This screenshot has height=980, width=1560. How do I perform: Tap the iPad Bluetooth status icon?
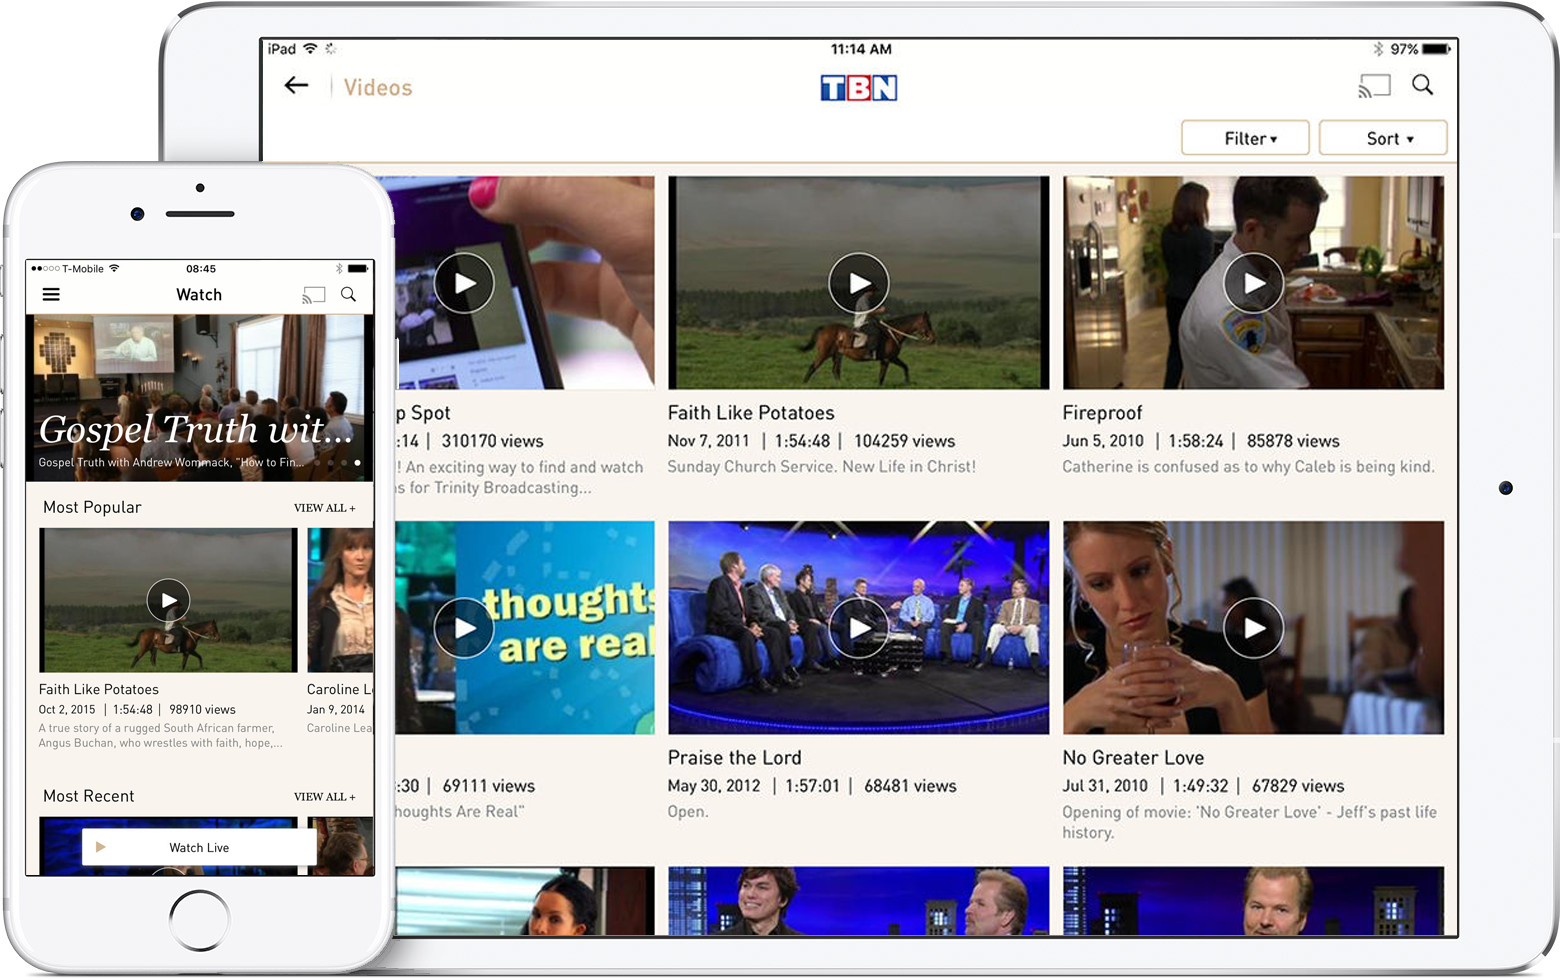click(x=1378, y=49)
